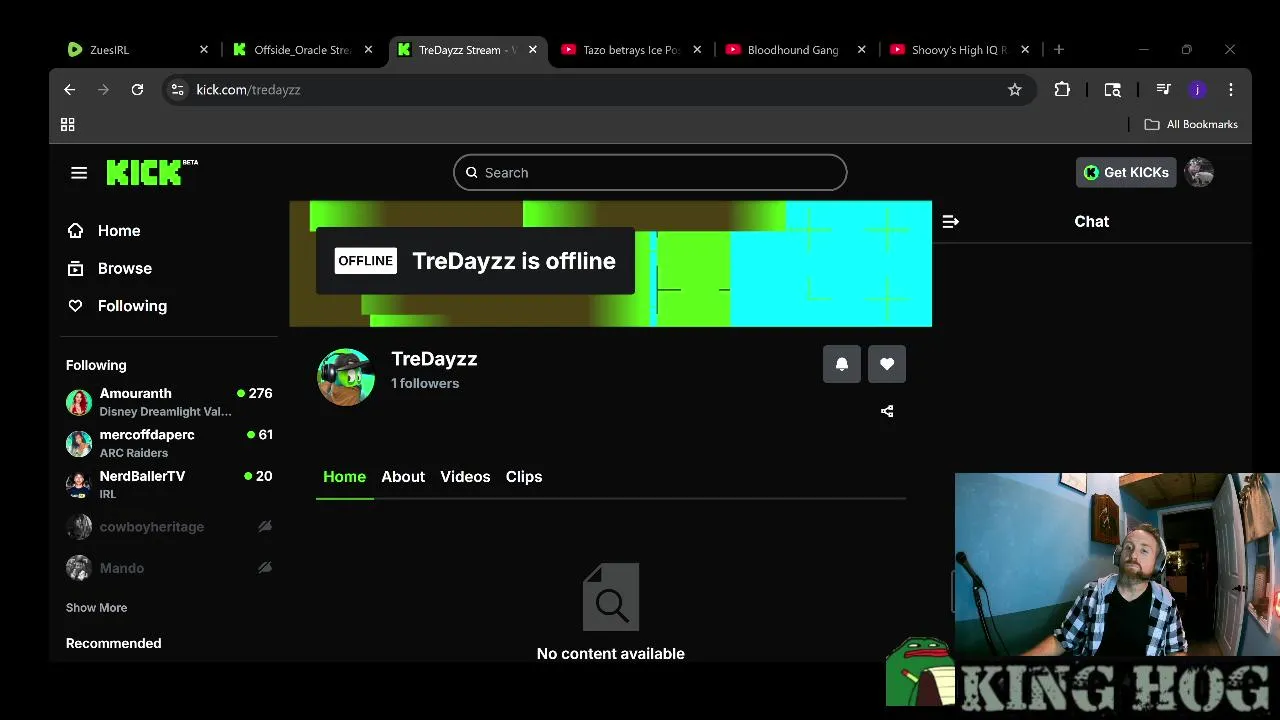This screenshot has width=1280, height=720.
Task: Close the ZuesIRL browser tab
Action: (204, 50)
